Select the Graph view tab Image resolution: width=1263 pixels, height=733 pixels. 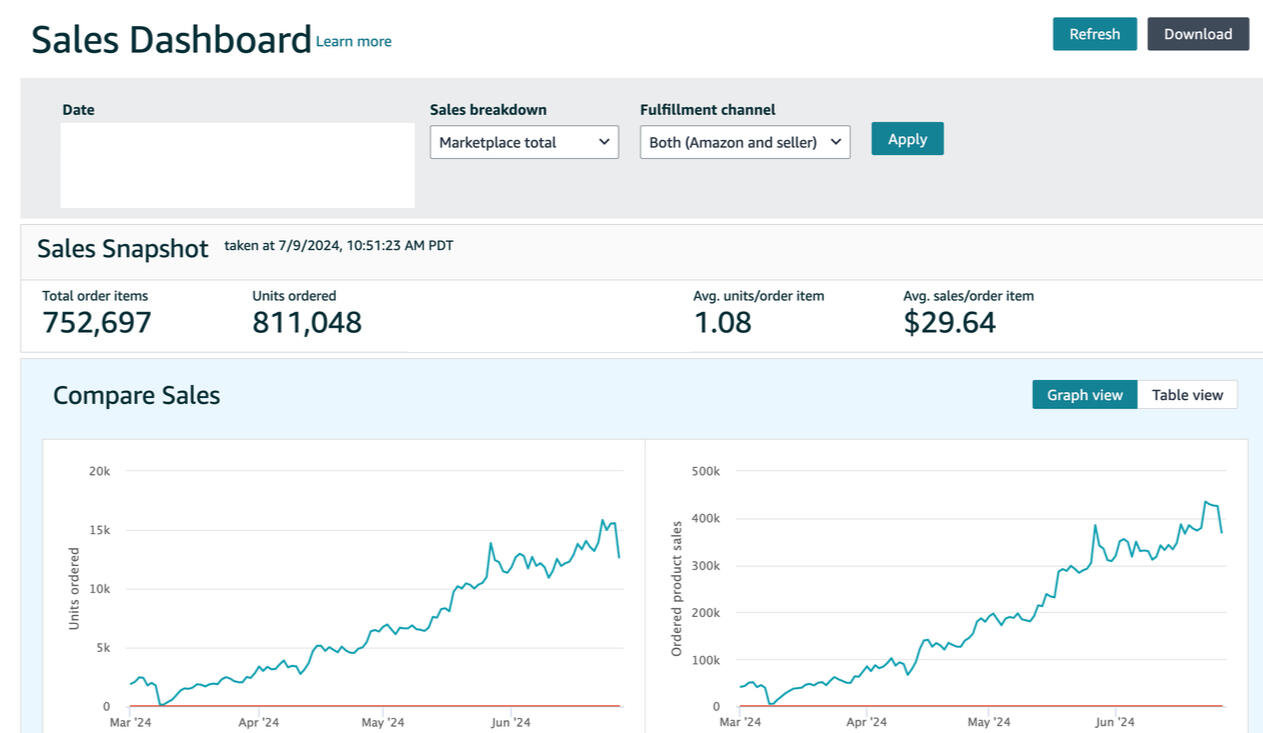(1084, 395)
